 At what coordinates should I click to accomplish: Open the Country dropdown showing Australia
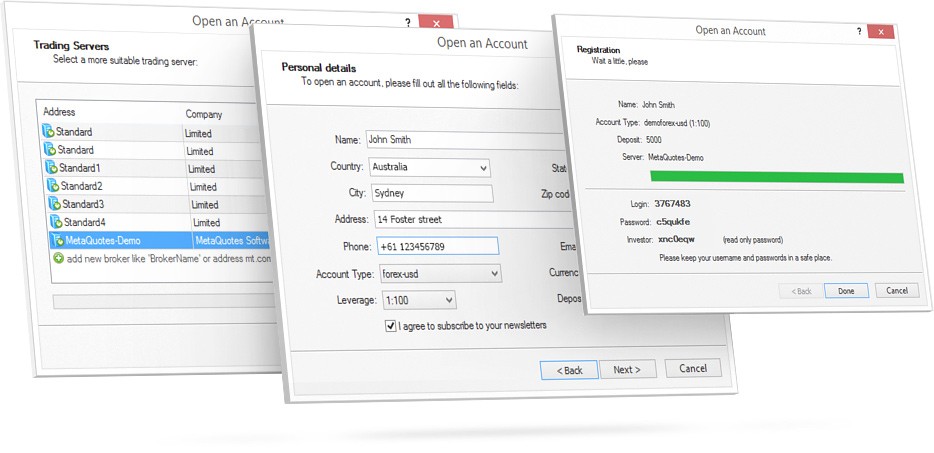pos(429,168)
